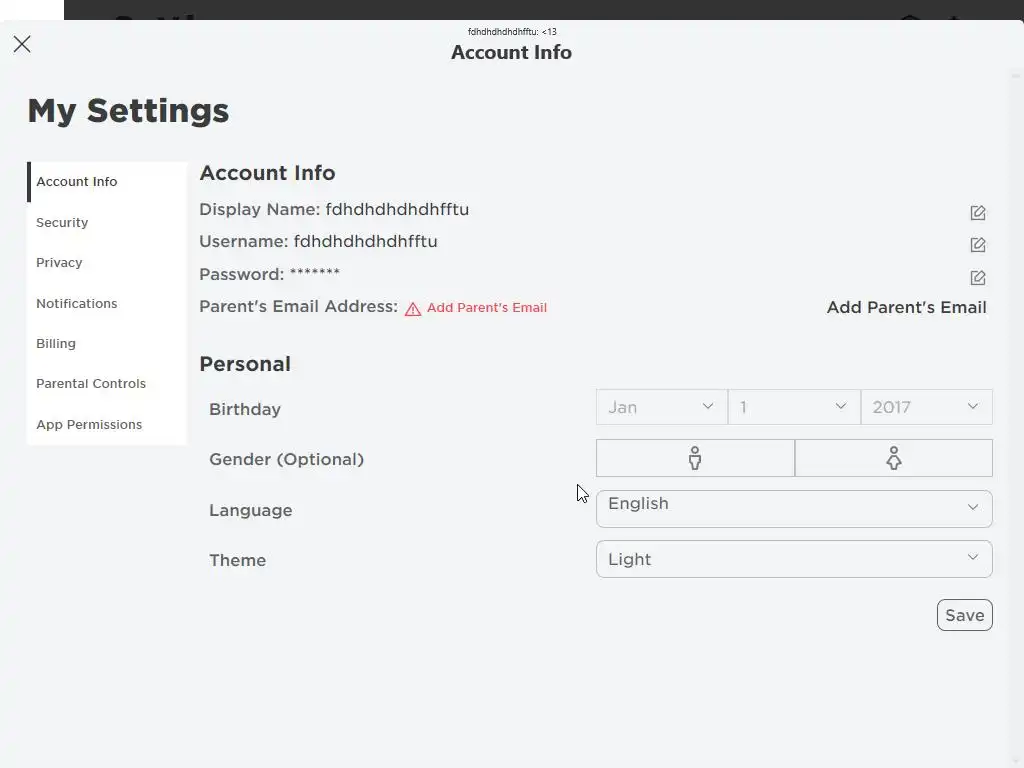Click the red warning triangle icon

coord(413,309)
